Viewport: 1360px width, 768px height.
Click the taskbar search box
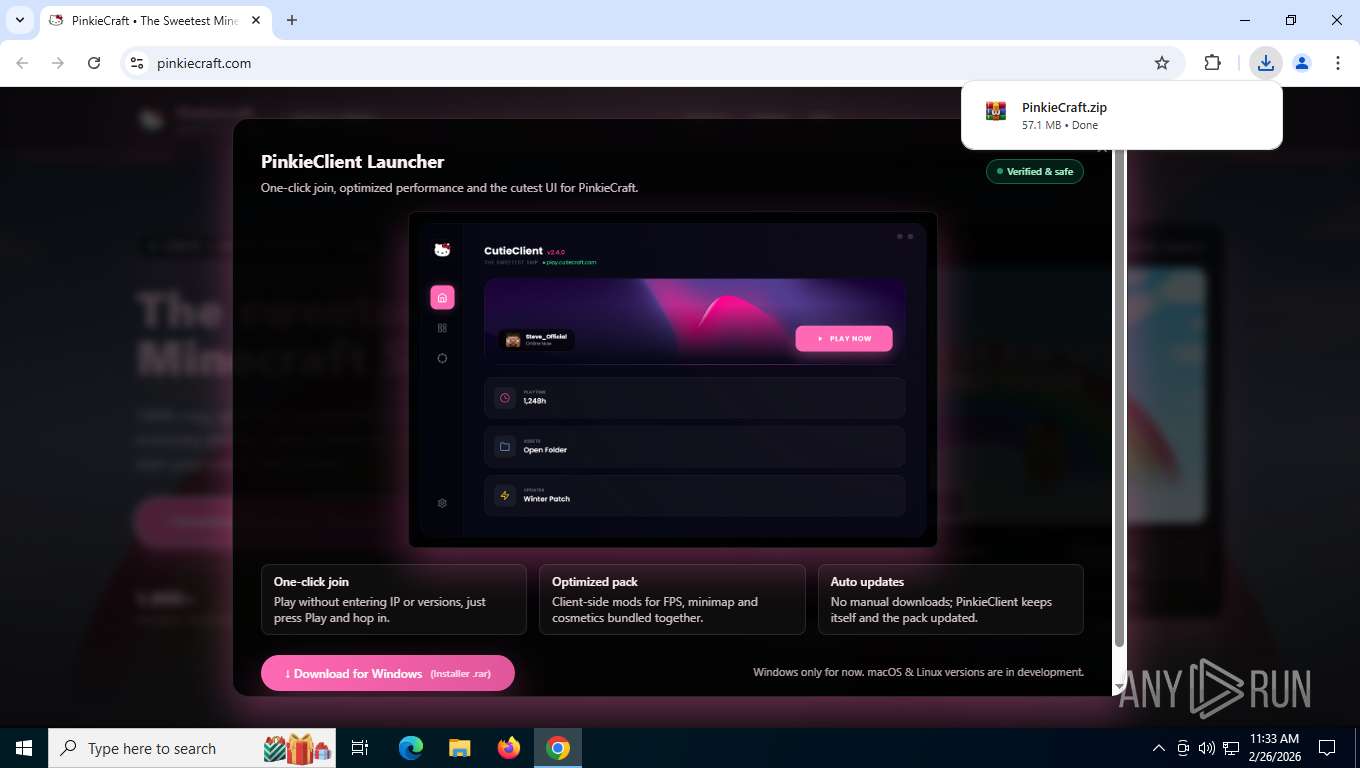pos(194,748)
